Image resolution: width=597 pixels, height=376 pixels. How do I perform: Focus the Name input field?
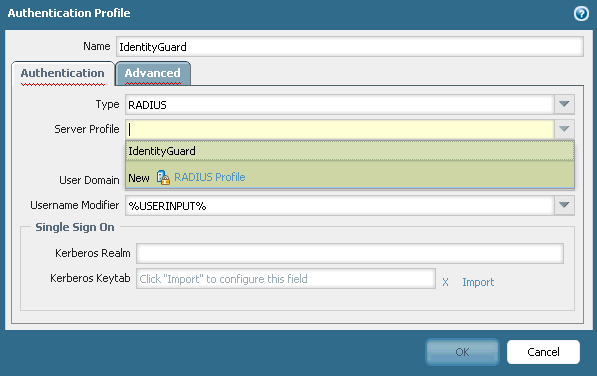350,47
